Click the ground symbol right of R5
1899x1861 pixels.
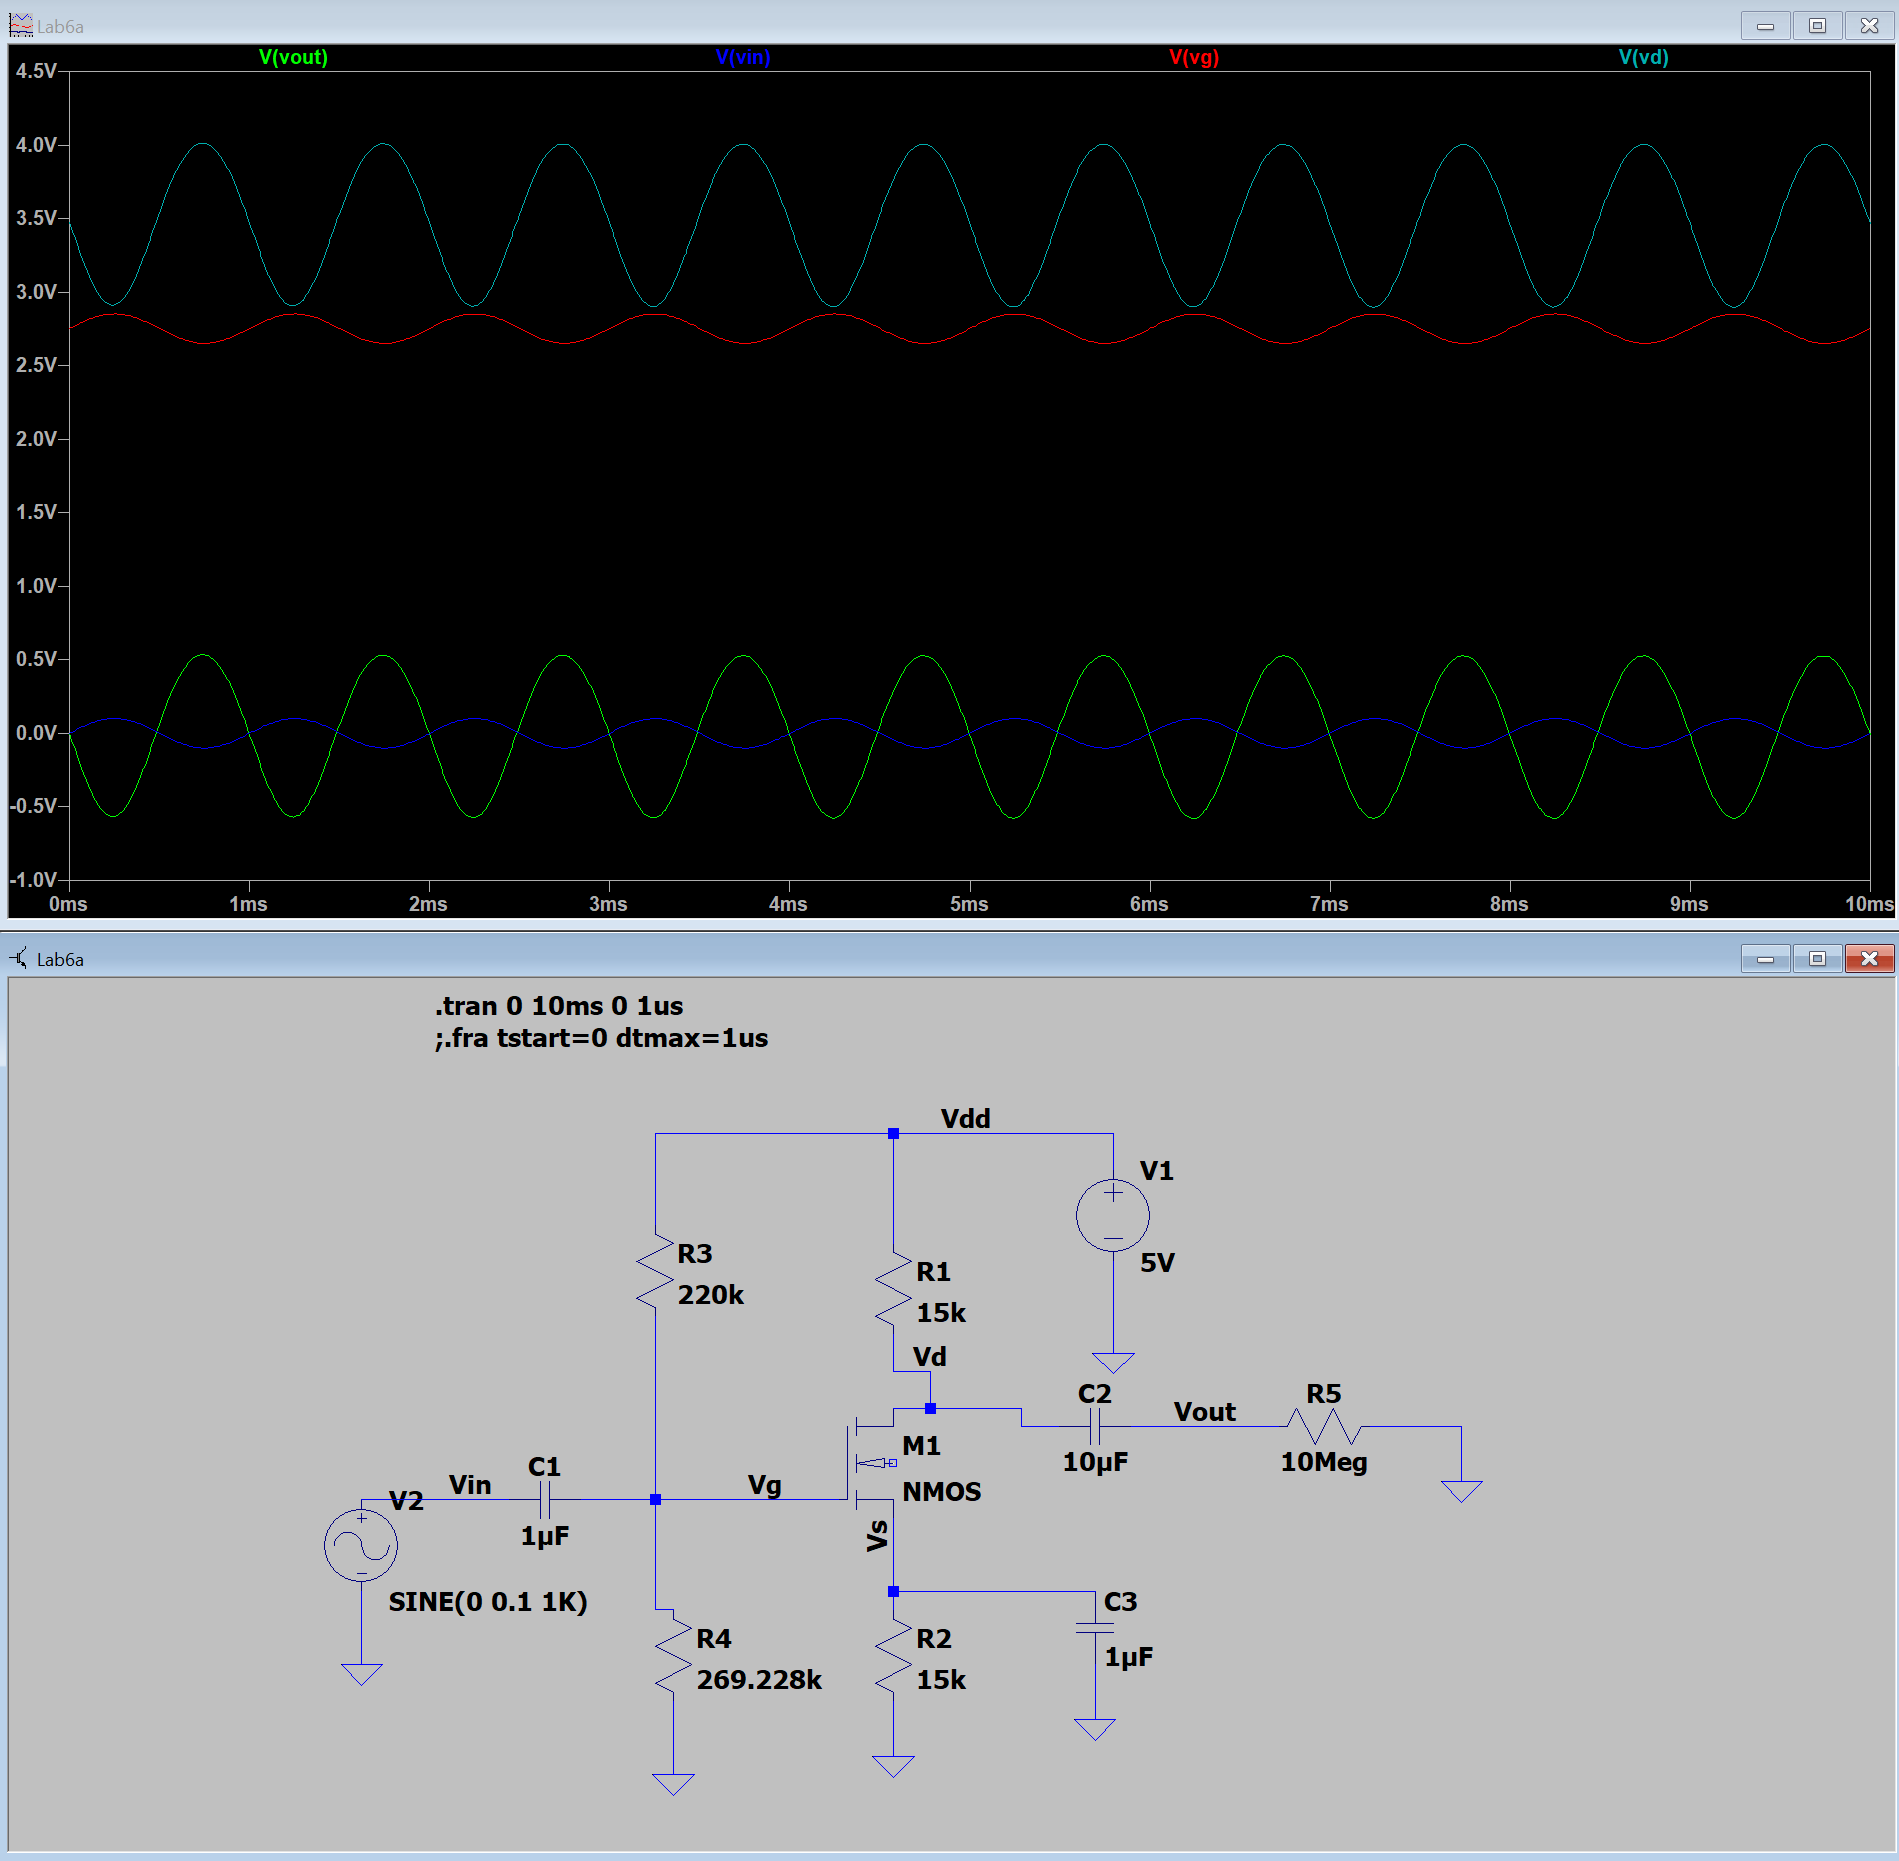1461,1491
